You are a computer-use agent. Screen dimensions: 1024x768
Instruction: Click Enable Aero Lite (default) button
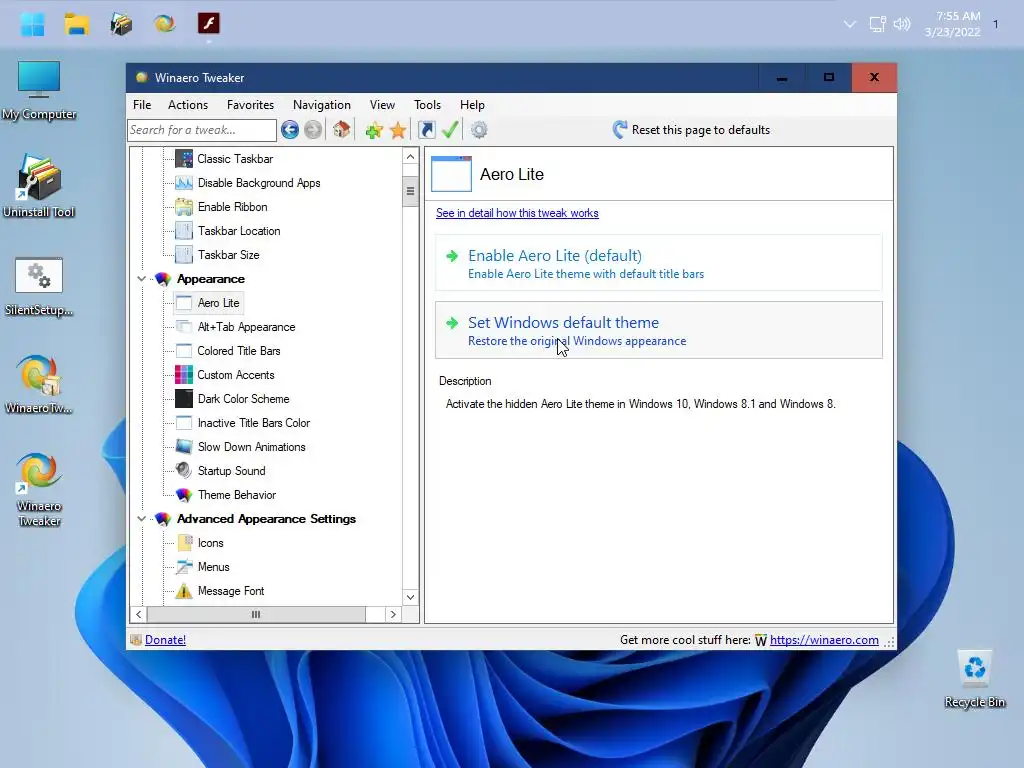point(658,263)
